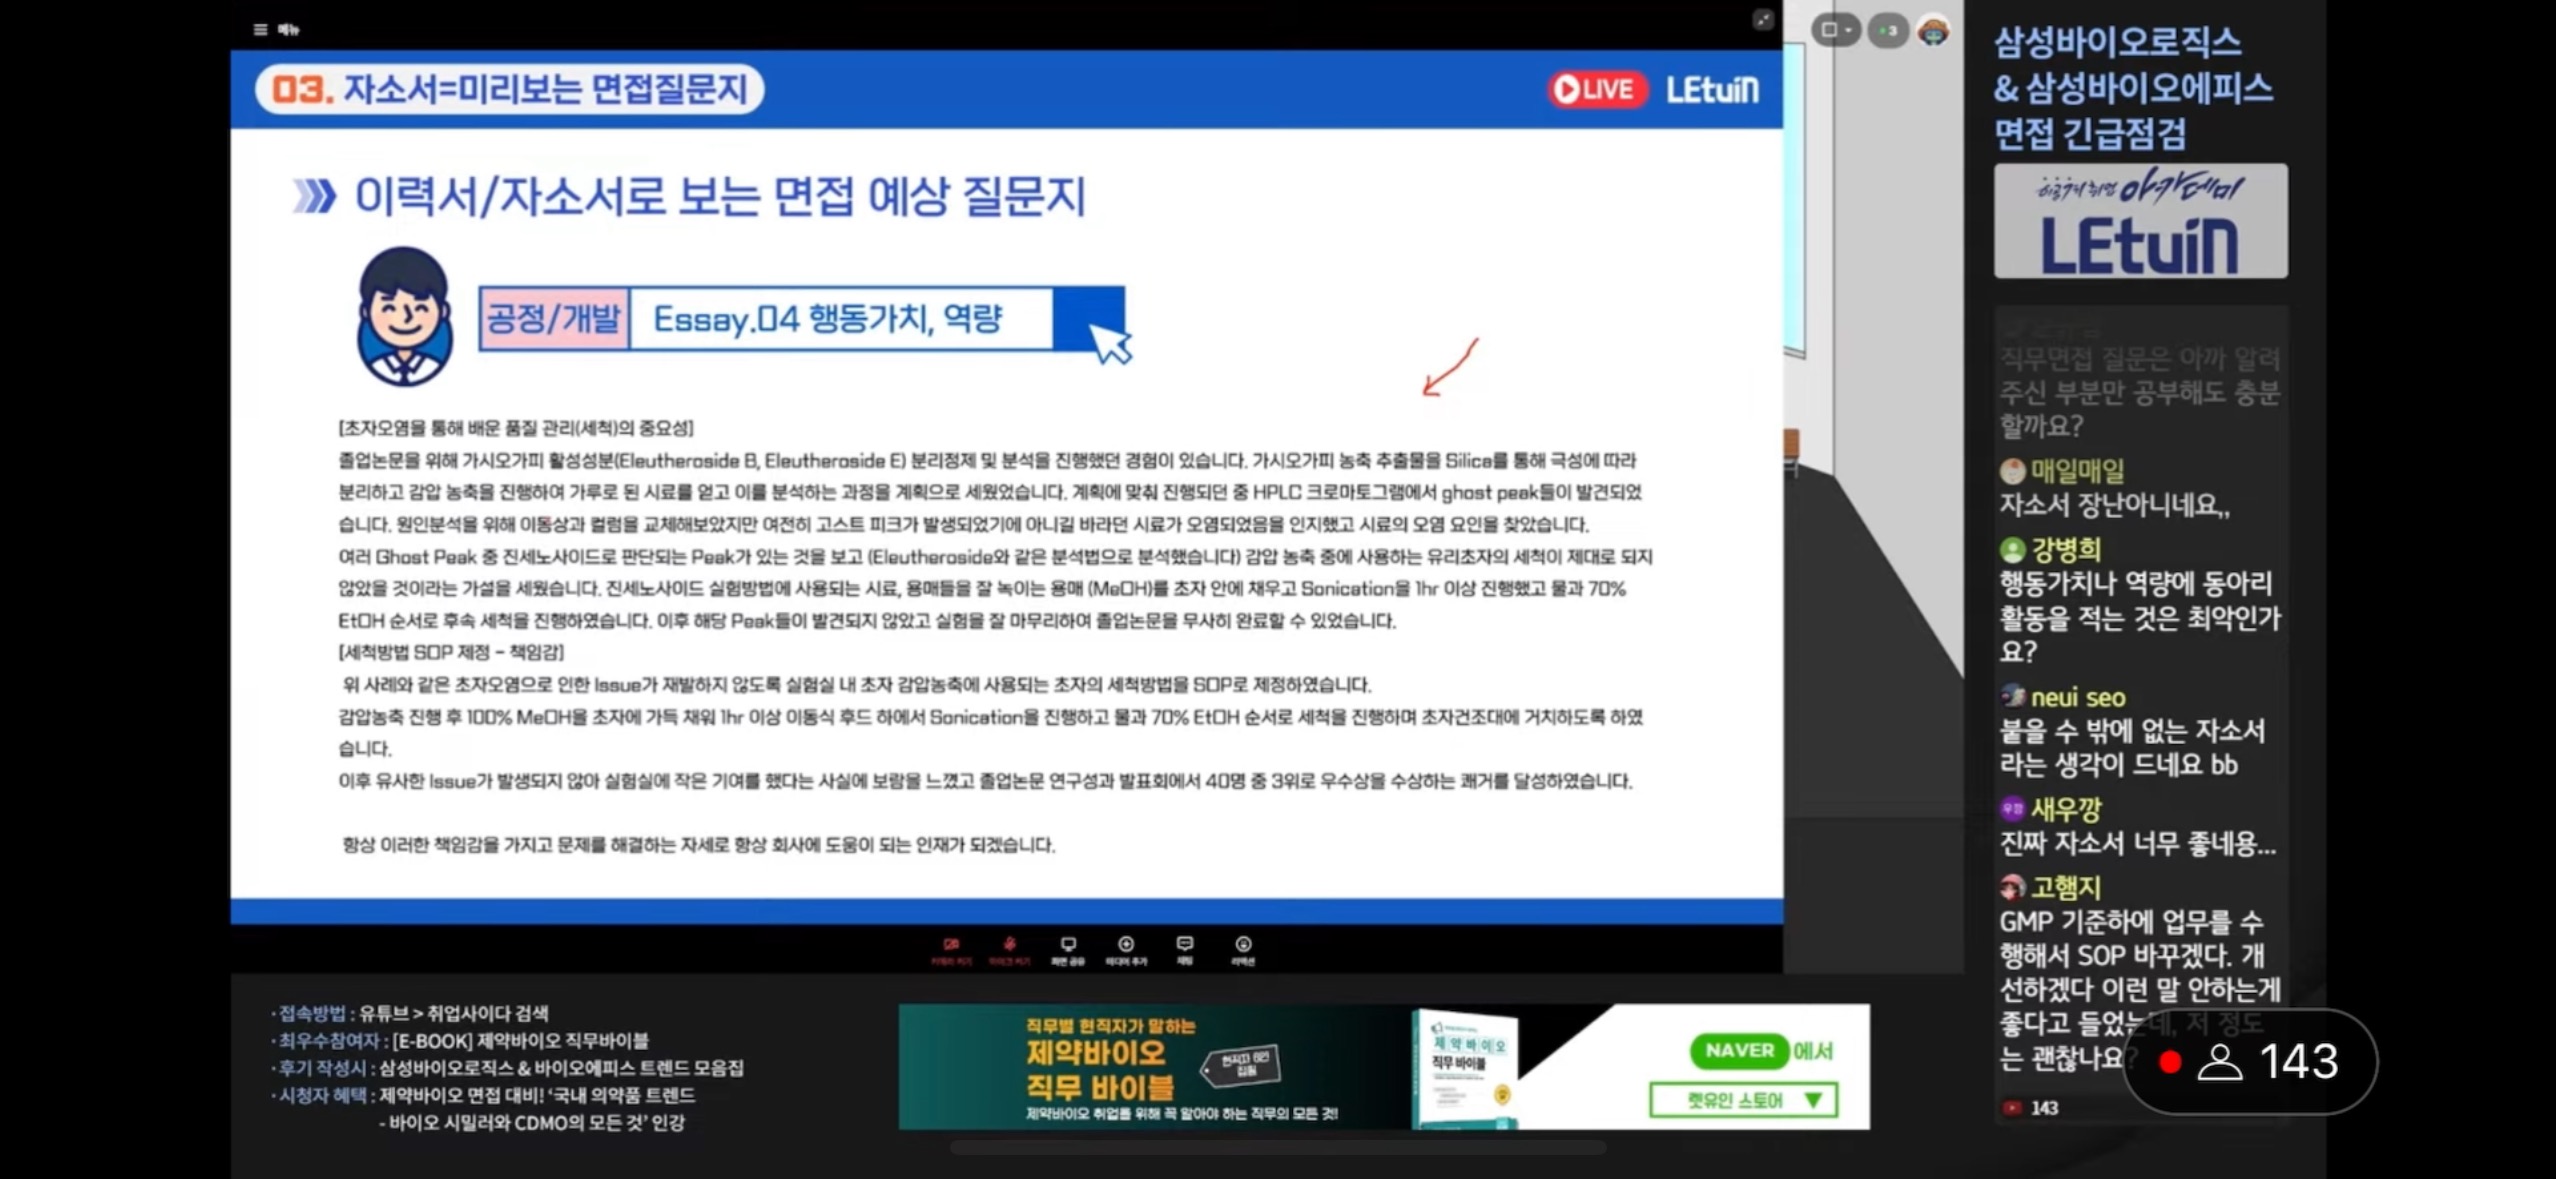Click chat user 강병희's name
The image size is (2556, 1179).
click(x=2065, y=549)
